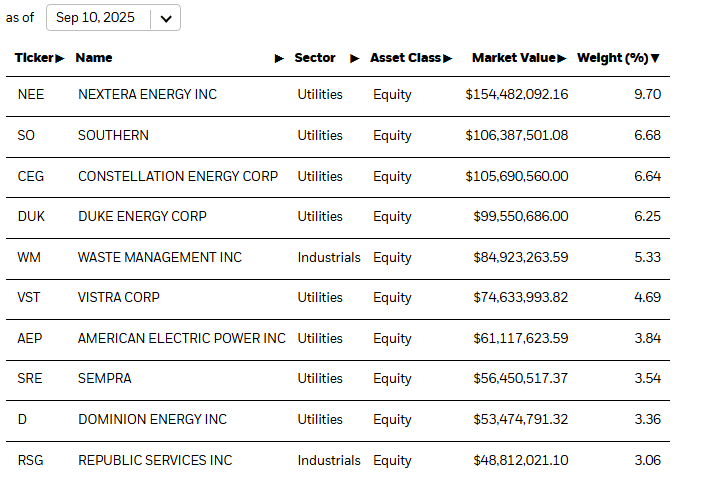Click the Name column sort arrow

(279, 58)
